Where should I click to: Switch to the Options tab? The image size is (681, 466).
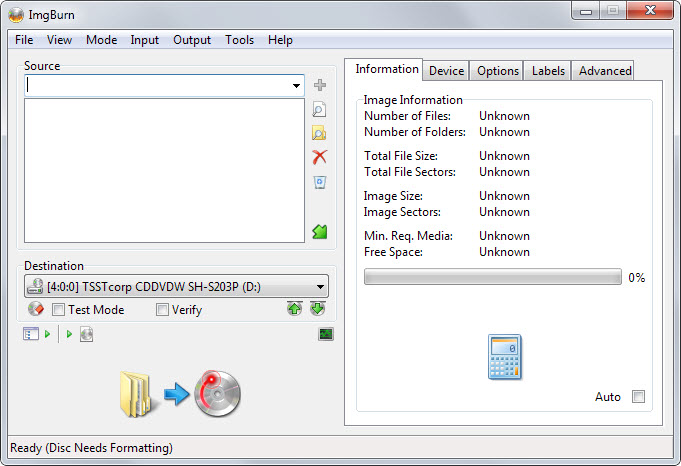tap(498, 71)
